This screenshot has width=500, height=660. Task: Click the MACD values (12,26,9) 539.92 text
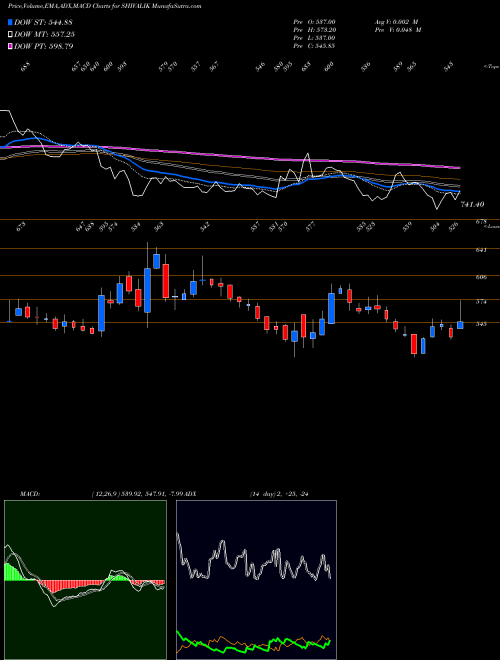139,494
